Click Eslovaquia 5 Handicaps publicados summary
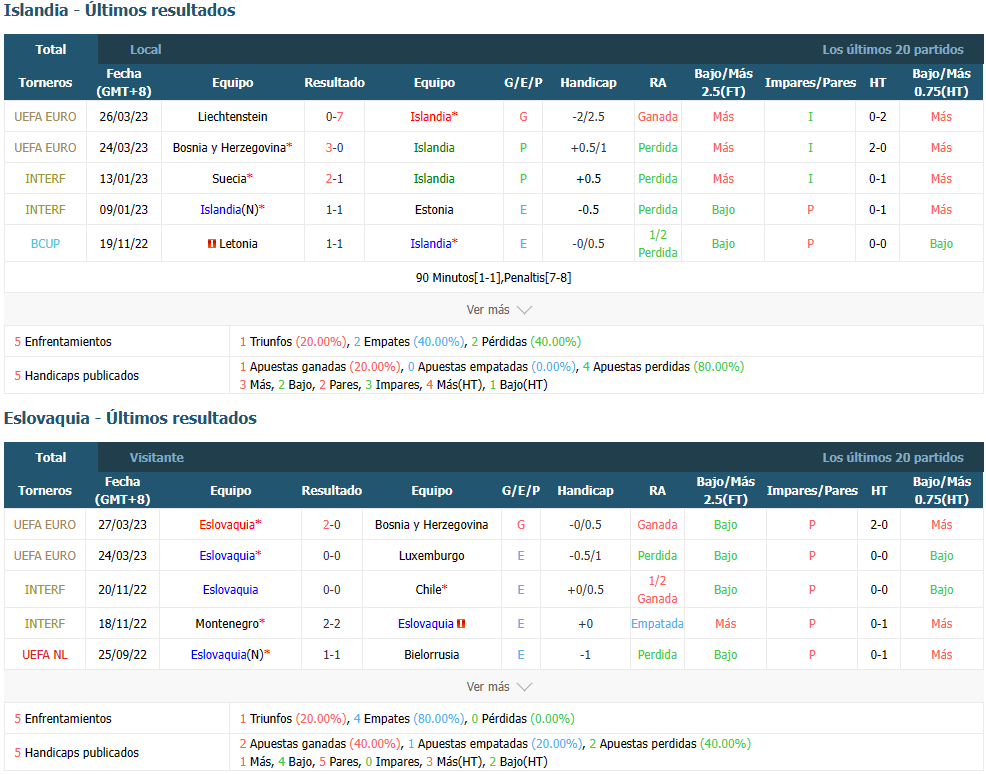986x774 pixels. [x=77, y=752]
